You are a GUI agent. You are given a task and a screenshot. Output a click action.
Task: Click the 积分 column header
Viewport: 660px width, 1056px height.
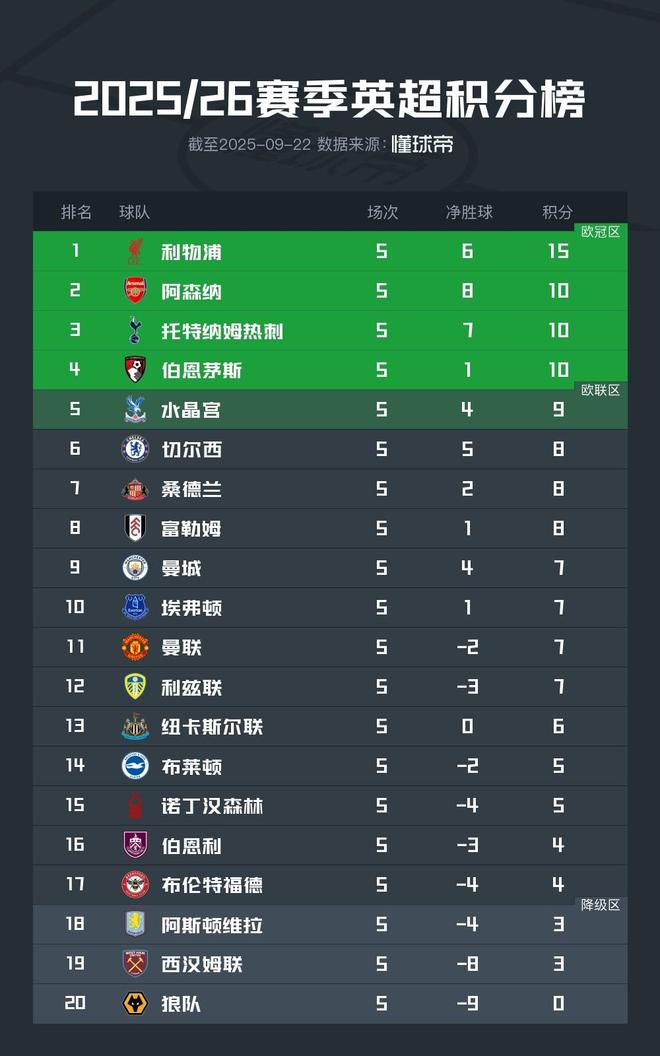pyautogui.click(x=558, y=212)
